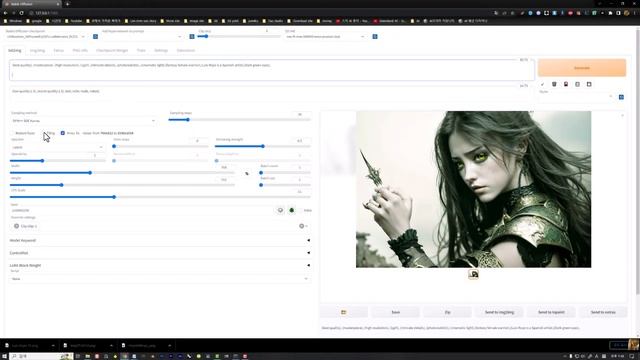Click the Windows taskbar search box
Image resolution: width=640 pixels, height=360 pixels.
click(41, 356)
